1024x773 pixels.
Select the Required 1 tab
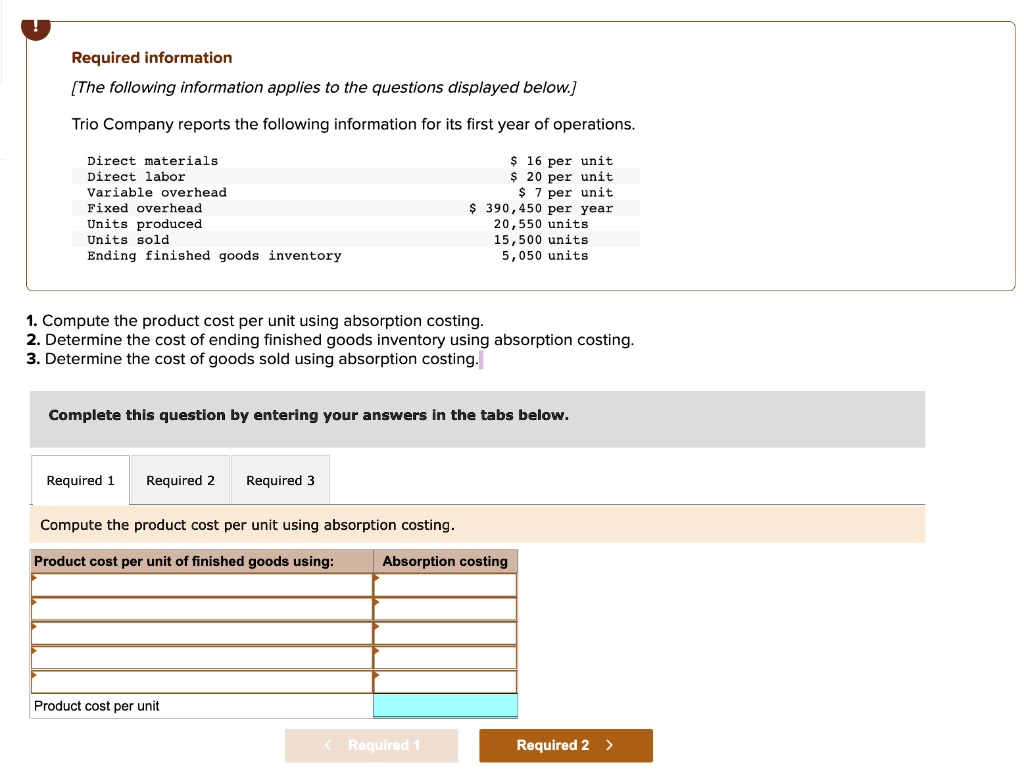(80, 480)
